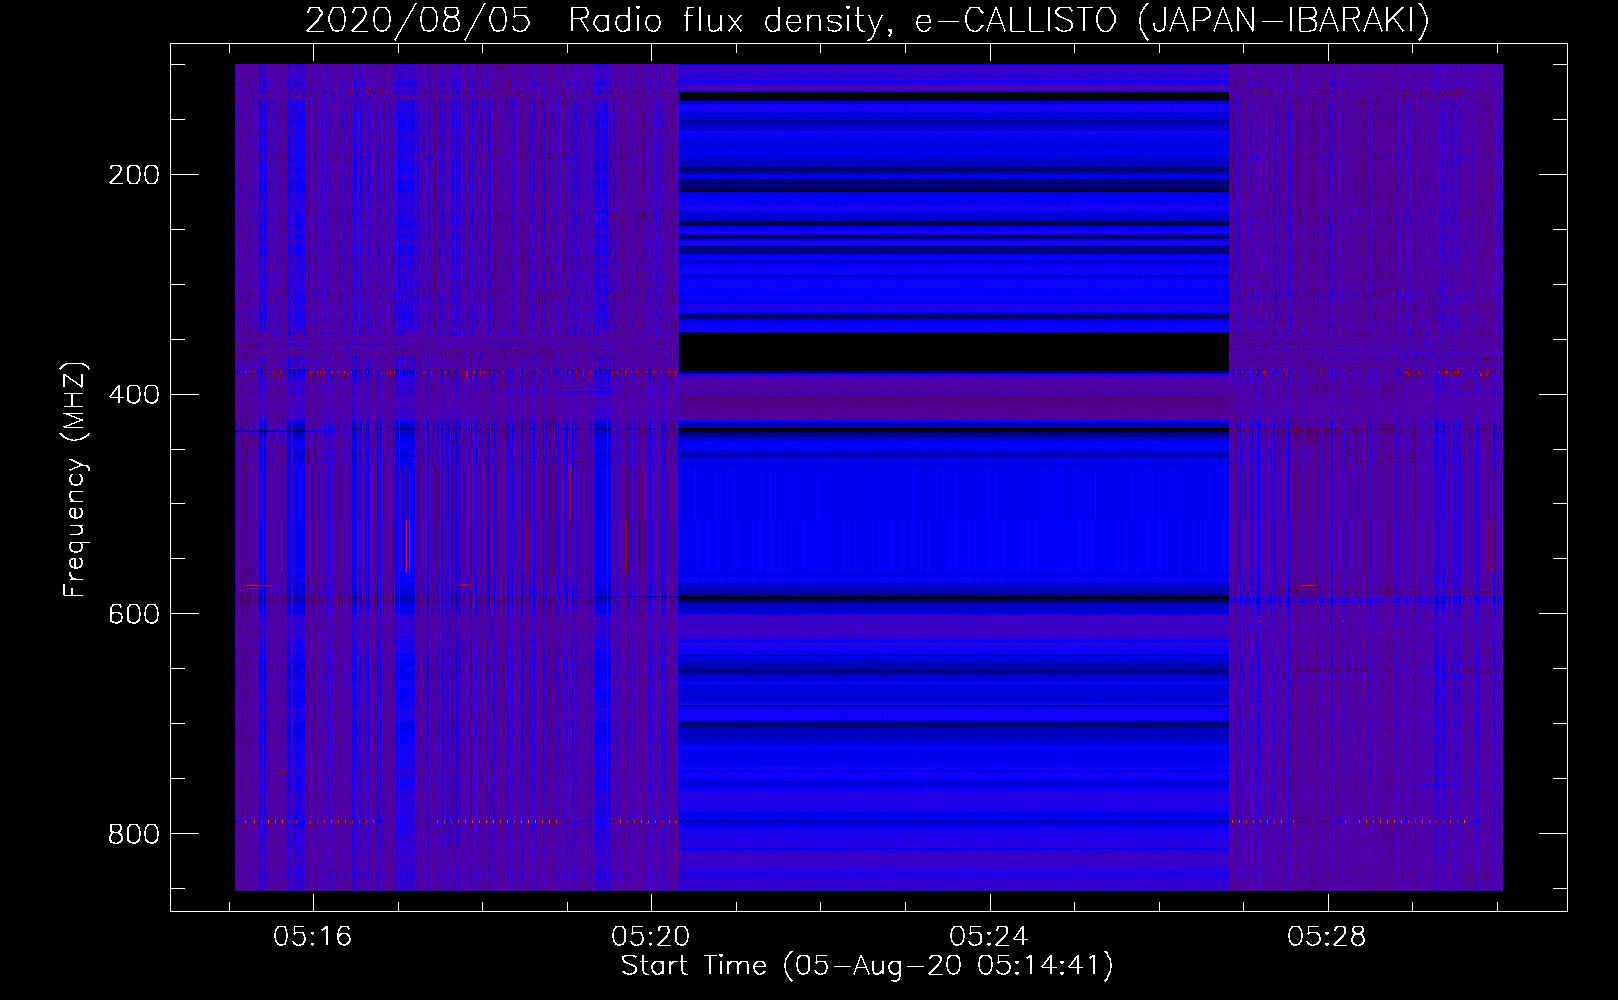Screen dimensions: 1618x1000
Task: Click the plot title 'Radio flux density, e-CALLISTO (JAPAN-IBARAKI)'
Action: (x=999, y=21)
